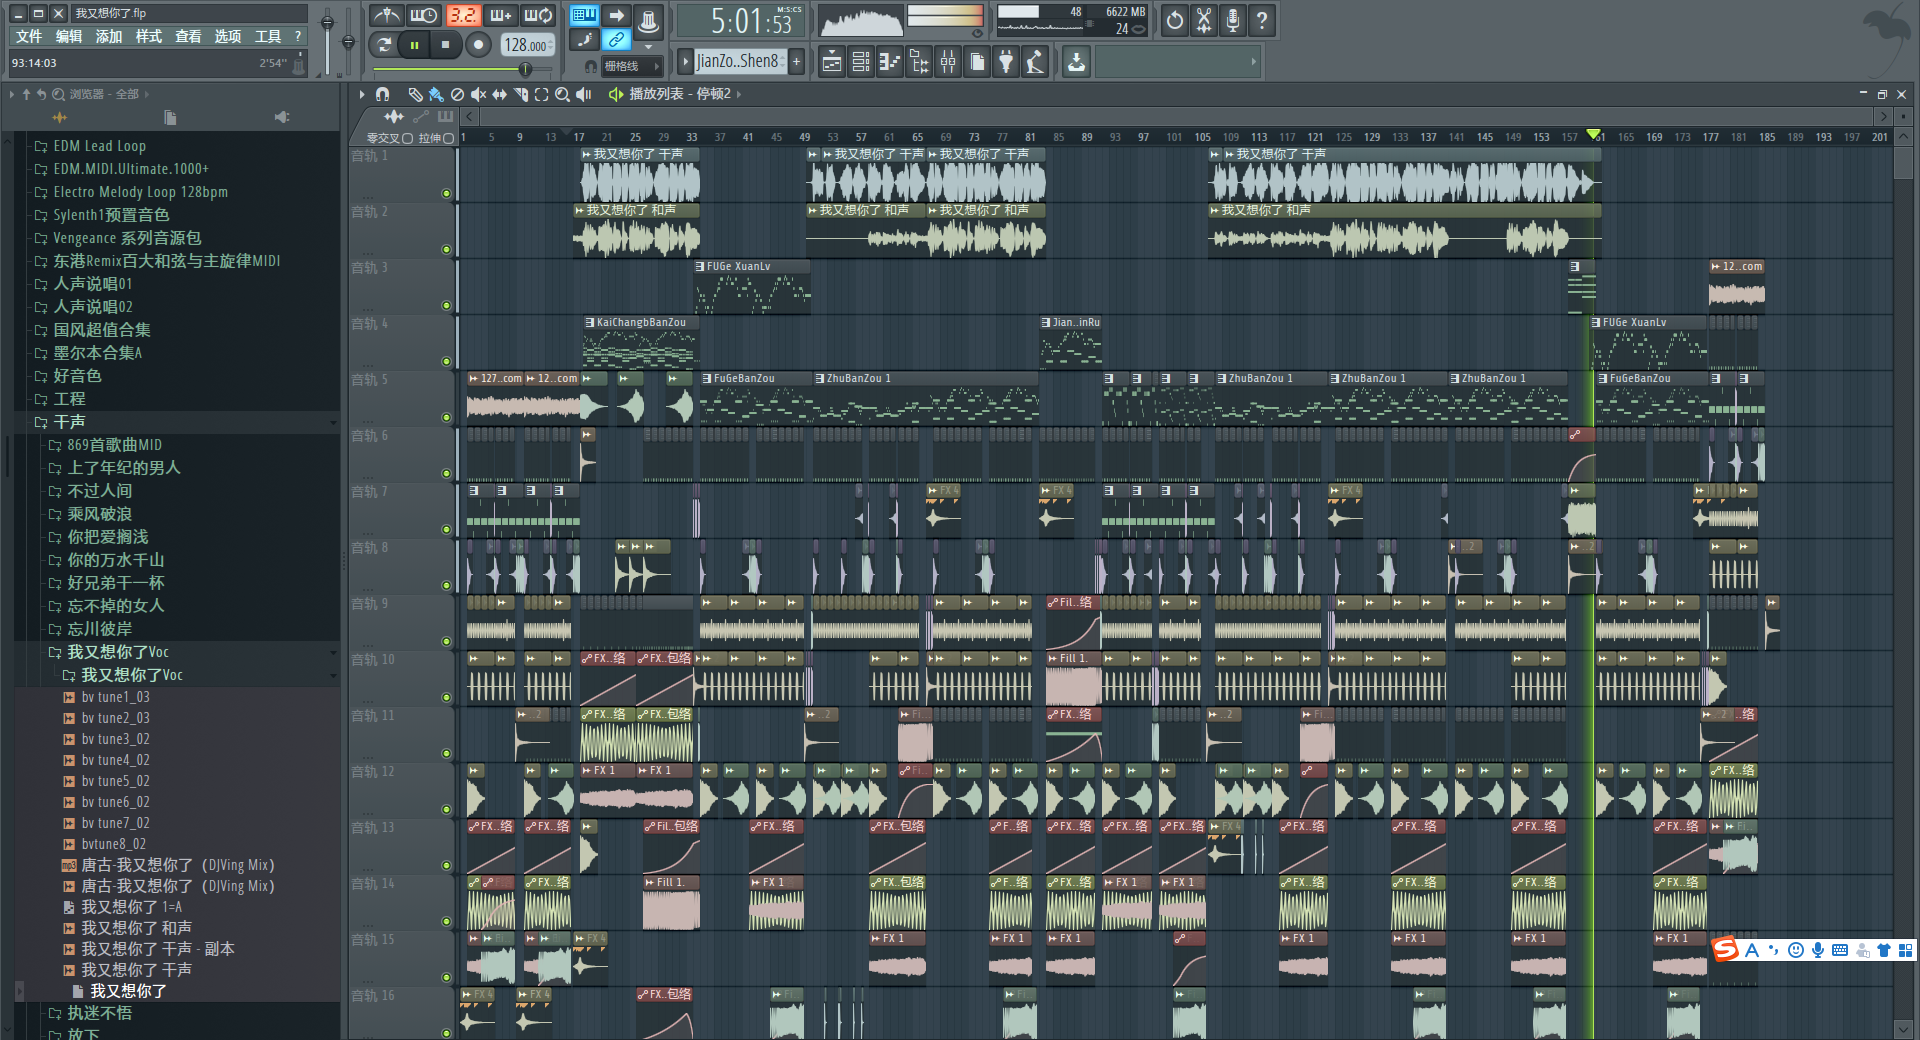This screenshot has width=1920, height=1040.
Task: Enable the 零交叉 checkbox
Action: pos(407,138)
